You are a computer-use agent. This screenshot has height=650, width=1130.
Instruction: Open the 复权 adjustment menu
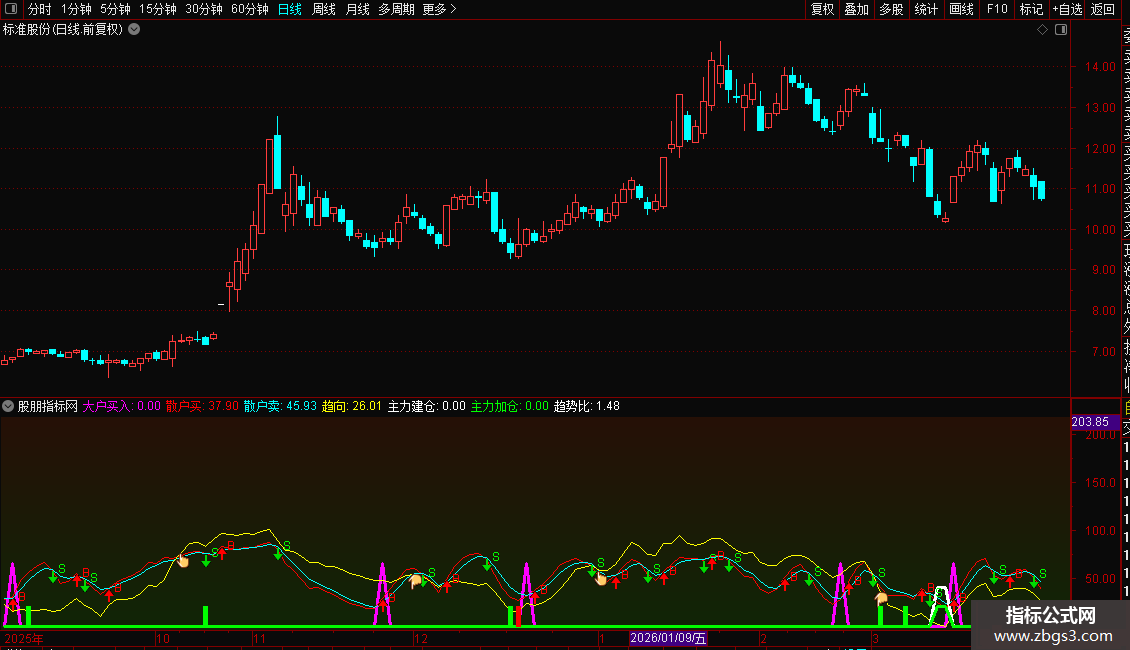point(822,9)
